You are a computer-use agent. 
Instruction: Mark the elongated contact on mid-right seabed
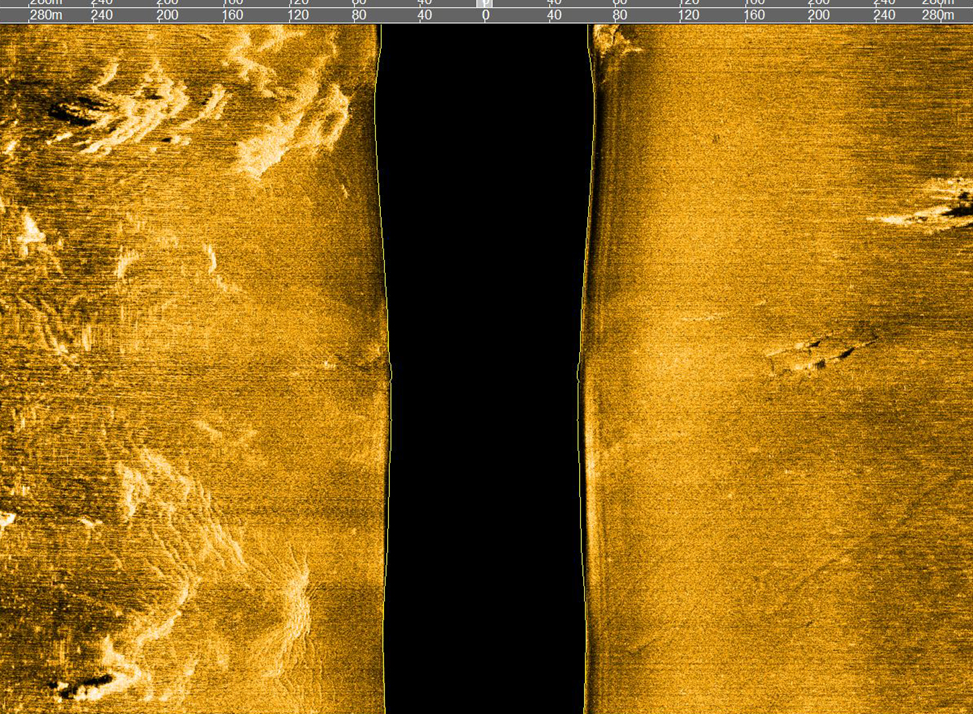coord(815,355)
